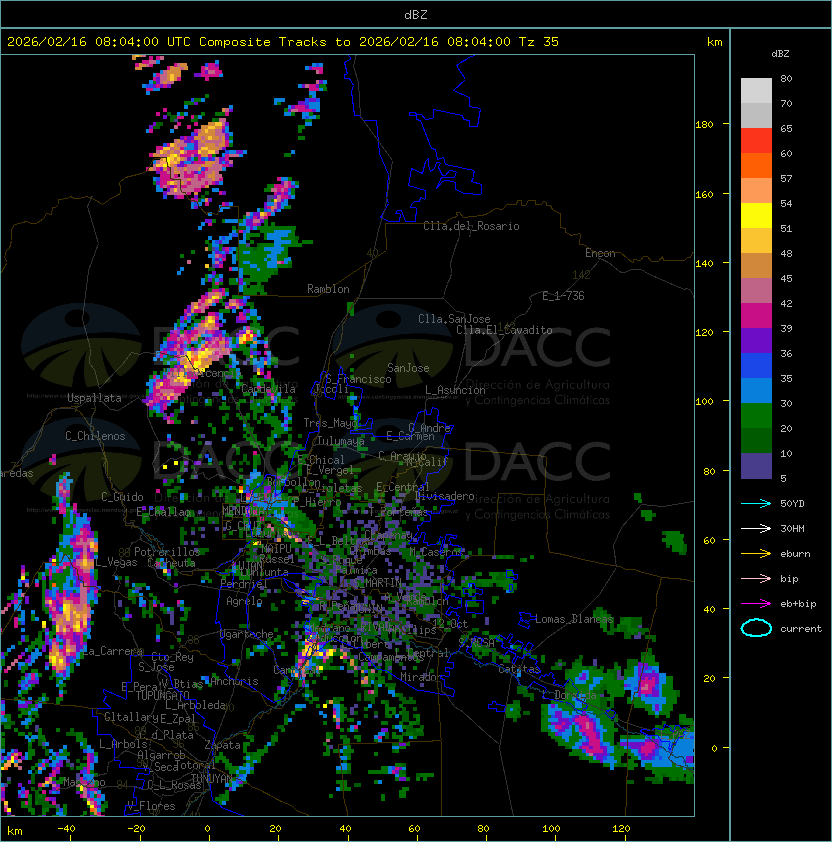Click the 'Ugarteche' map label
The image size is (832, 842).
(247, 634)
